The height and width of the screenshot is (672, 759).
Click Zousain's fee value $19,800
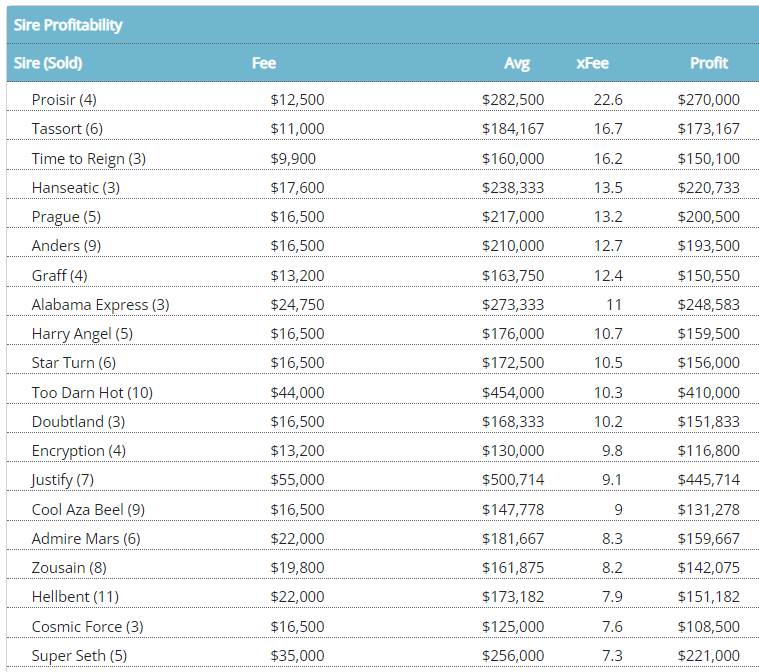297,568
